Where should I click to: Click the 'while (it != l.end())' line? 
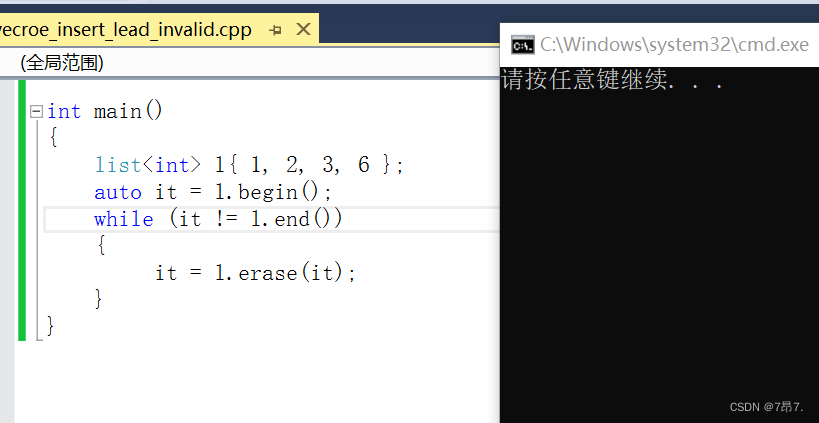point(218,219)
